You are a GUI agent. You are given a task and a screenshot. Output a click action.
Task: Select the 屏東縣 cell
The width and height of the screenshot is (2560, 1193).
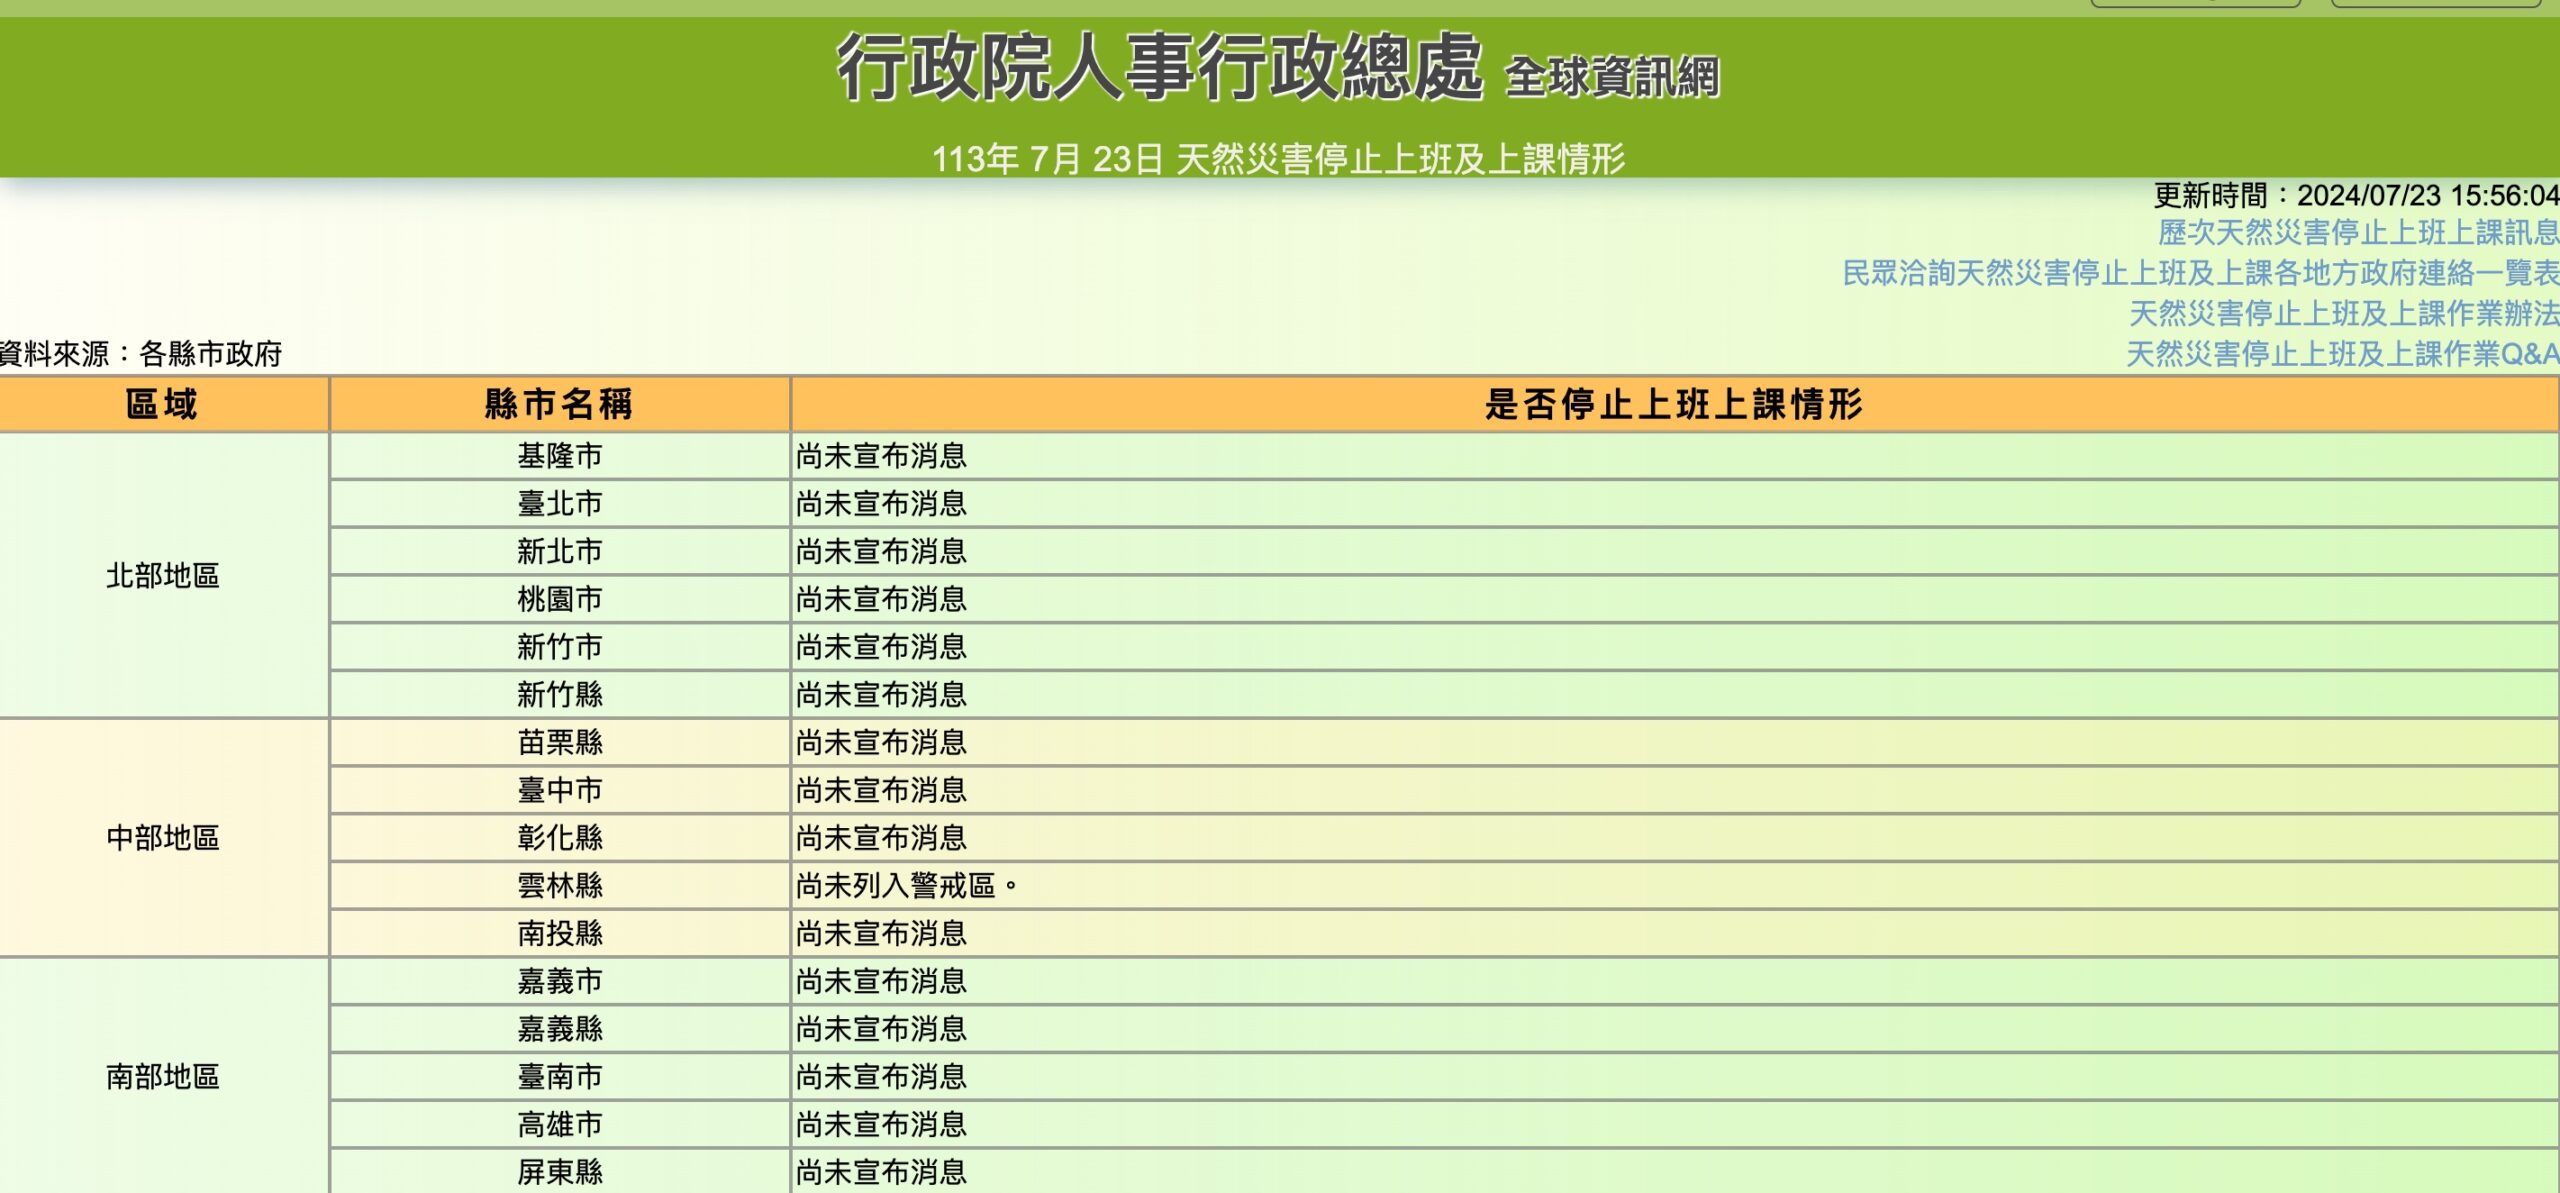tap(560, 1171)
